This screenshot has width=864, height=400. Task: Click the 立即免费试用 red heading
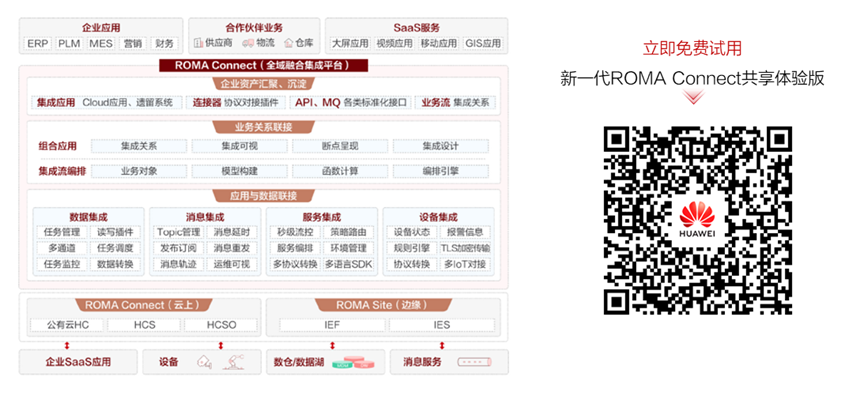pyautogui.click(x=692, y=48)
